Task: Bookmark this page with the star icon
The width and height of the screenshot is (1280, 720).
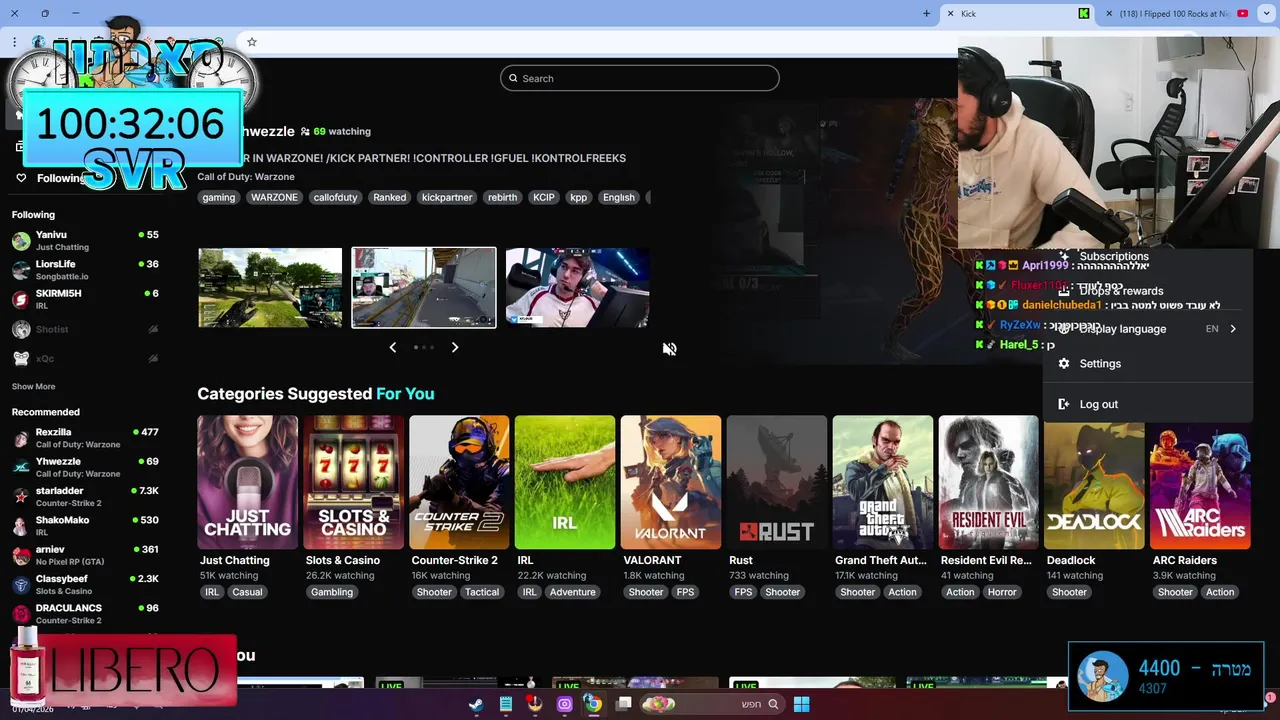Action: [x=252, y=42]
